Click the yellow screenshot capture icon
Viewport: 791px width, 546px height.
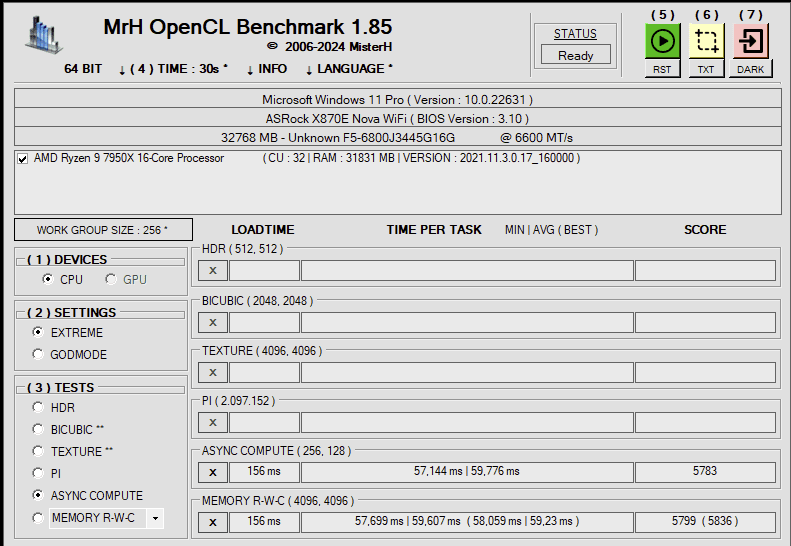point(706,41)
